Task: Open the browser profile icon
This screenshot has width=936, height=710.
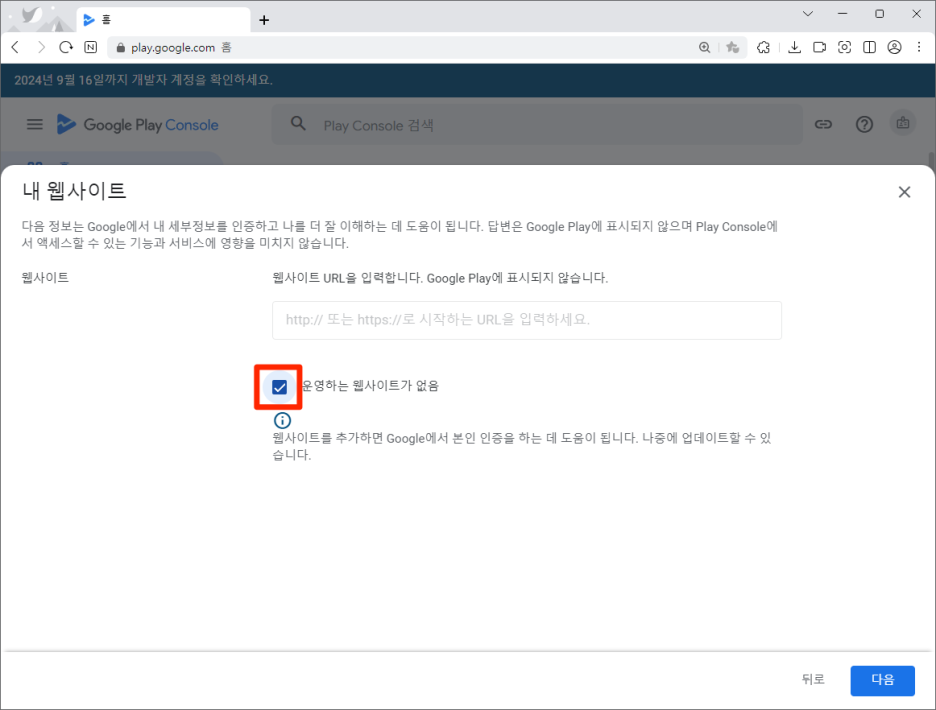Action: point(894,47)
